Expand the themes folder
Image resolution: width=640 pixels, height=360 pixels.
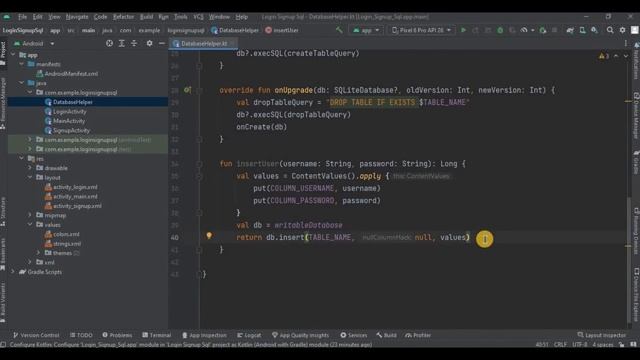coord(38,253)
